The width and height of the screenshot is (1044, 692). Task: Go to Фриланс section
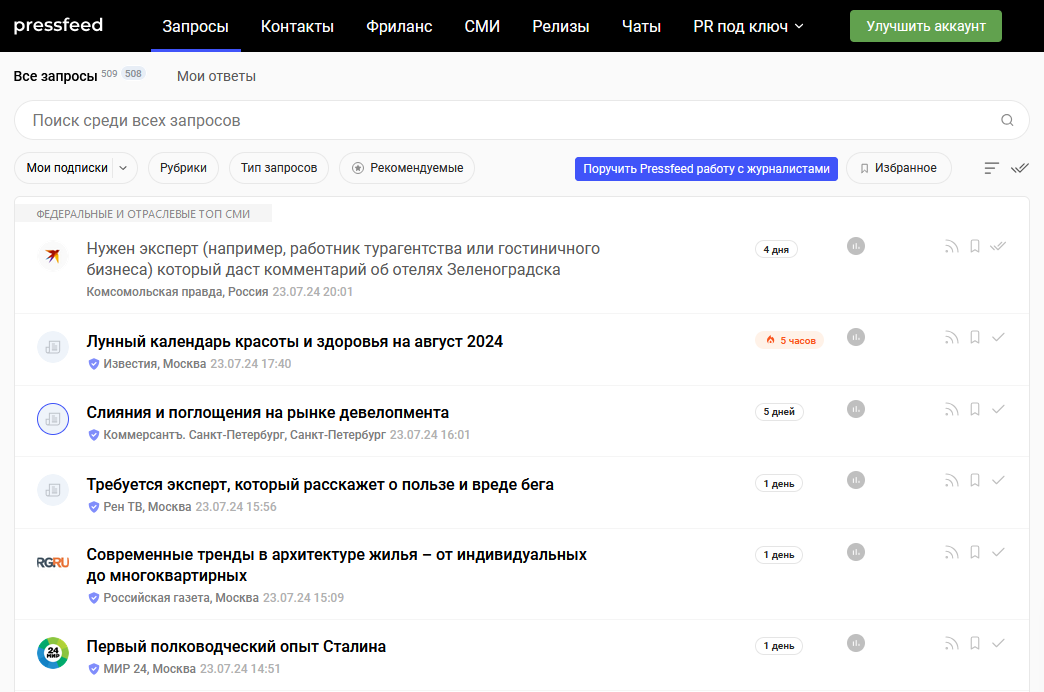point(399,26)
